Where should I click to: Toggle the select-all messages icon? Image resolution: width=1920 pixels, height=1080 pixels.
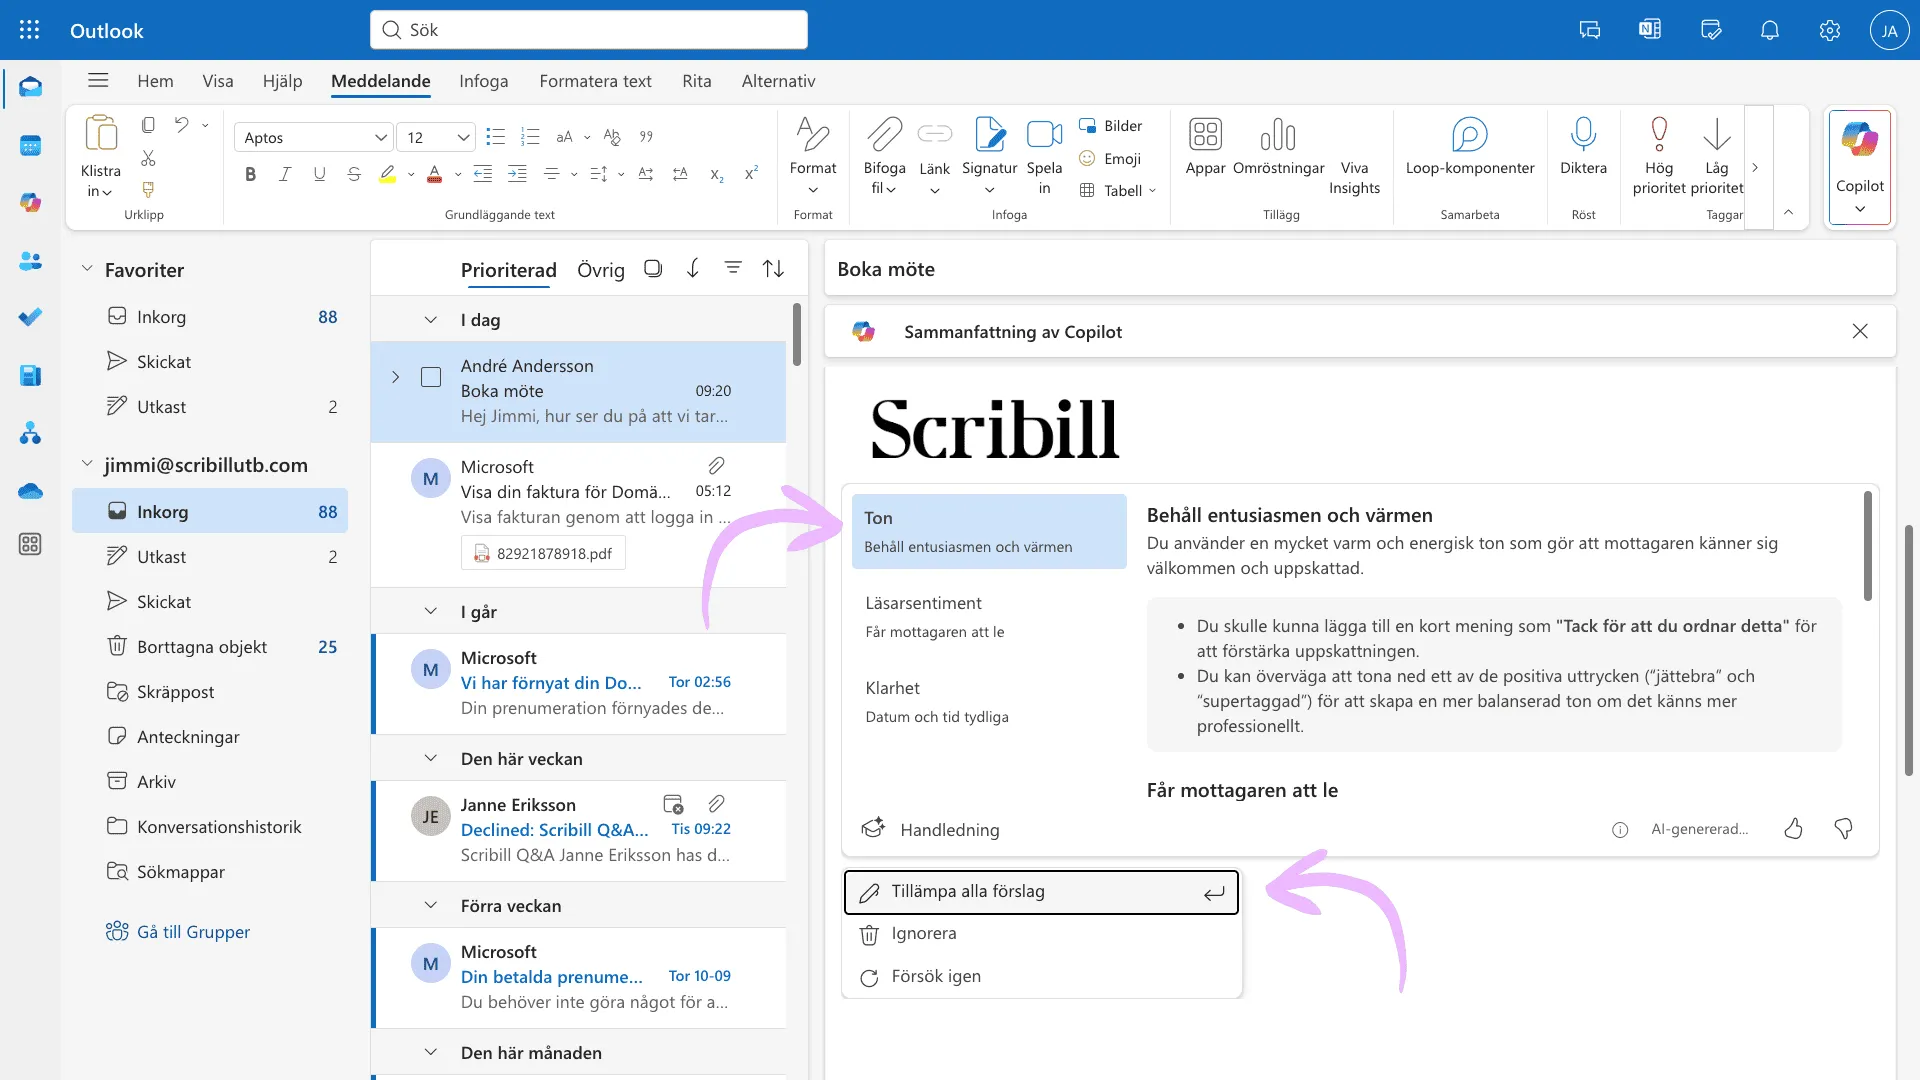(653, 268)
